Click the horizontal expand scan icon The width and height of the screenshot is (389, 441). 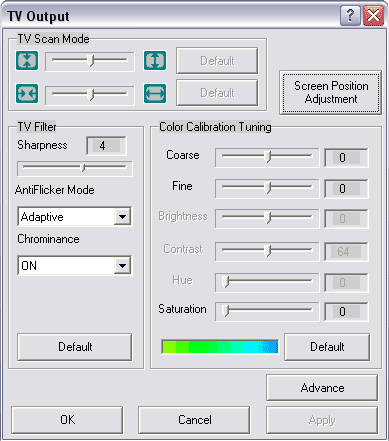(x=155, y=93)
